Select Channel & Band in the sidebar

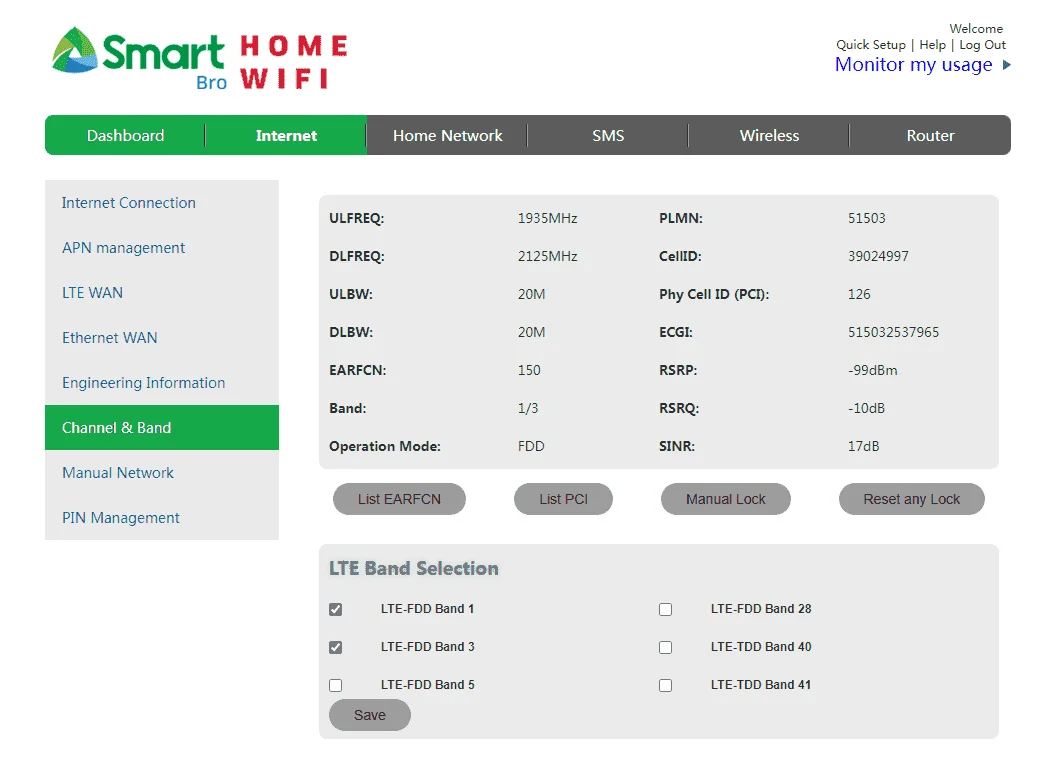[x=162, y=427]
